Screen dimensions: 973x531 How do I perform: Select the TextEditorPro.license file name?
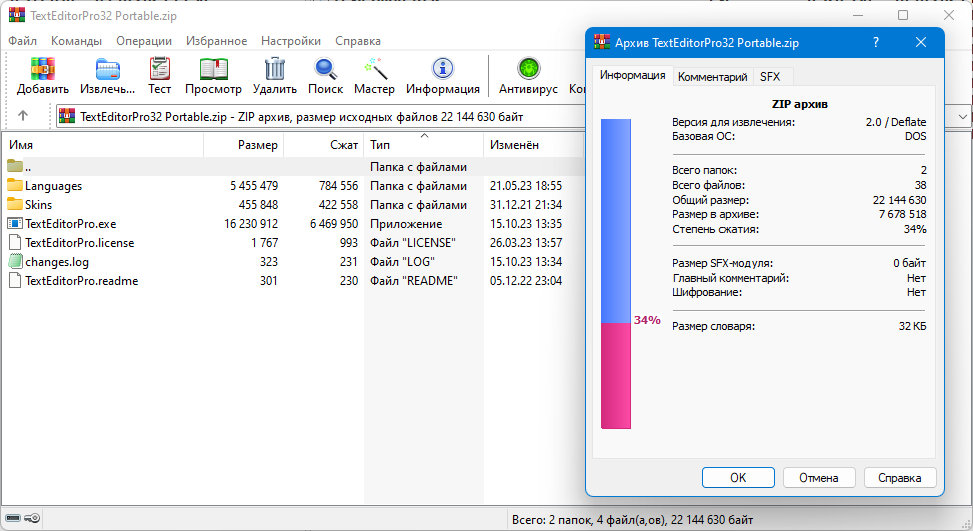coord(79,243)
